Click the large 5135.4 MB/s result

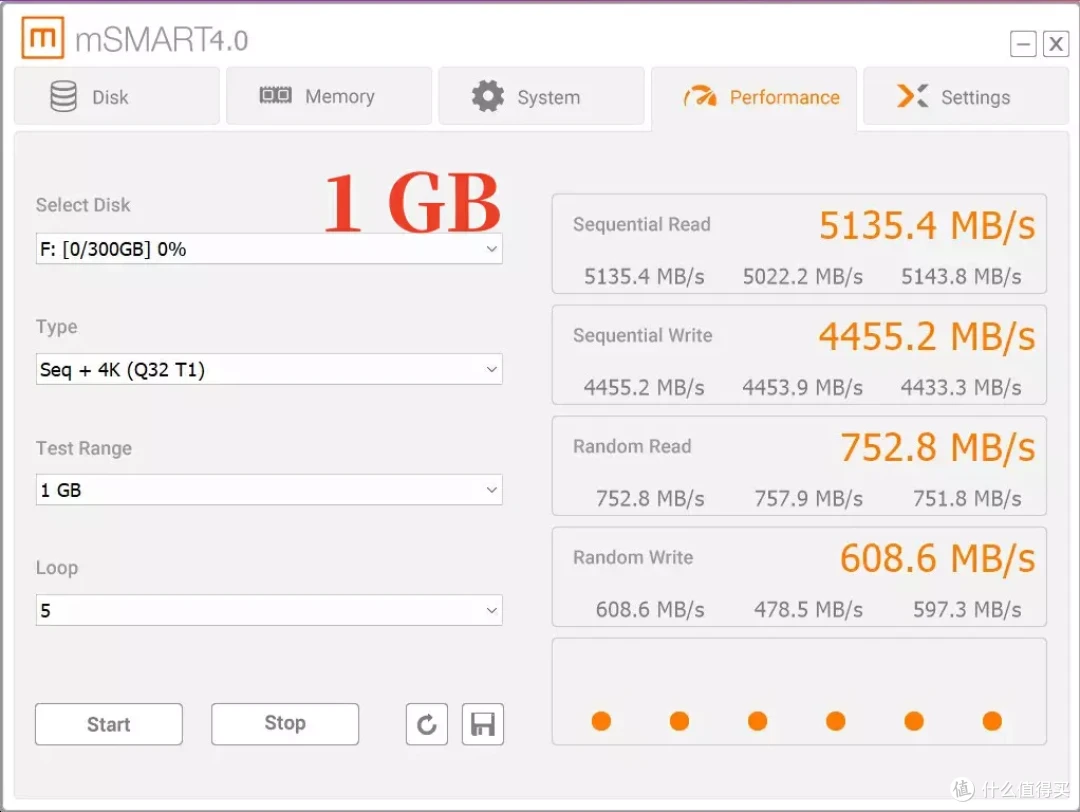[x=927, y=225]
